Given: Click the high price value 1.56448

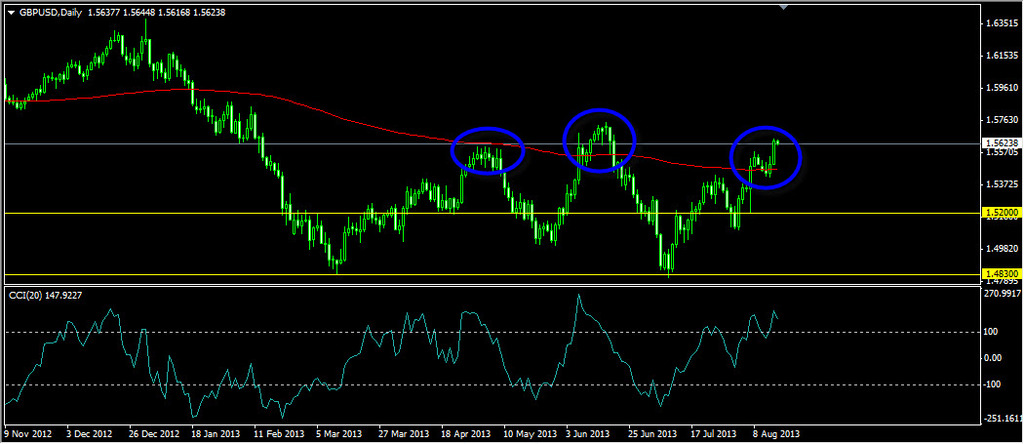Looking at the screenshot, I should coord(139,12).
